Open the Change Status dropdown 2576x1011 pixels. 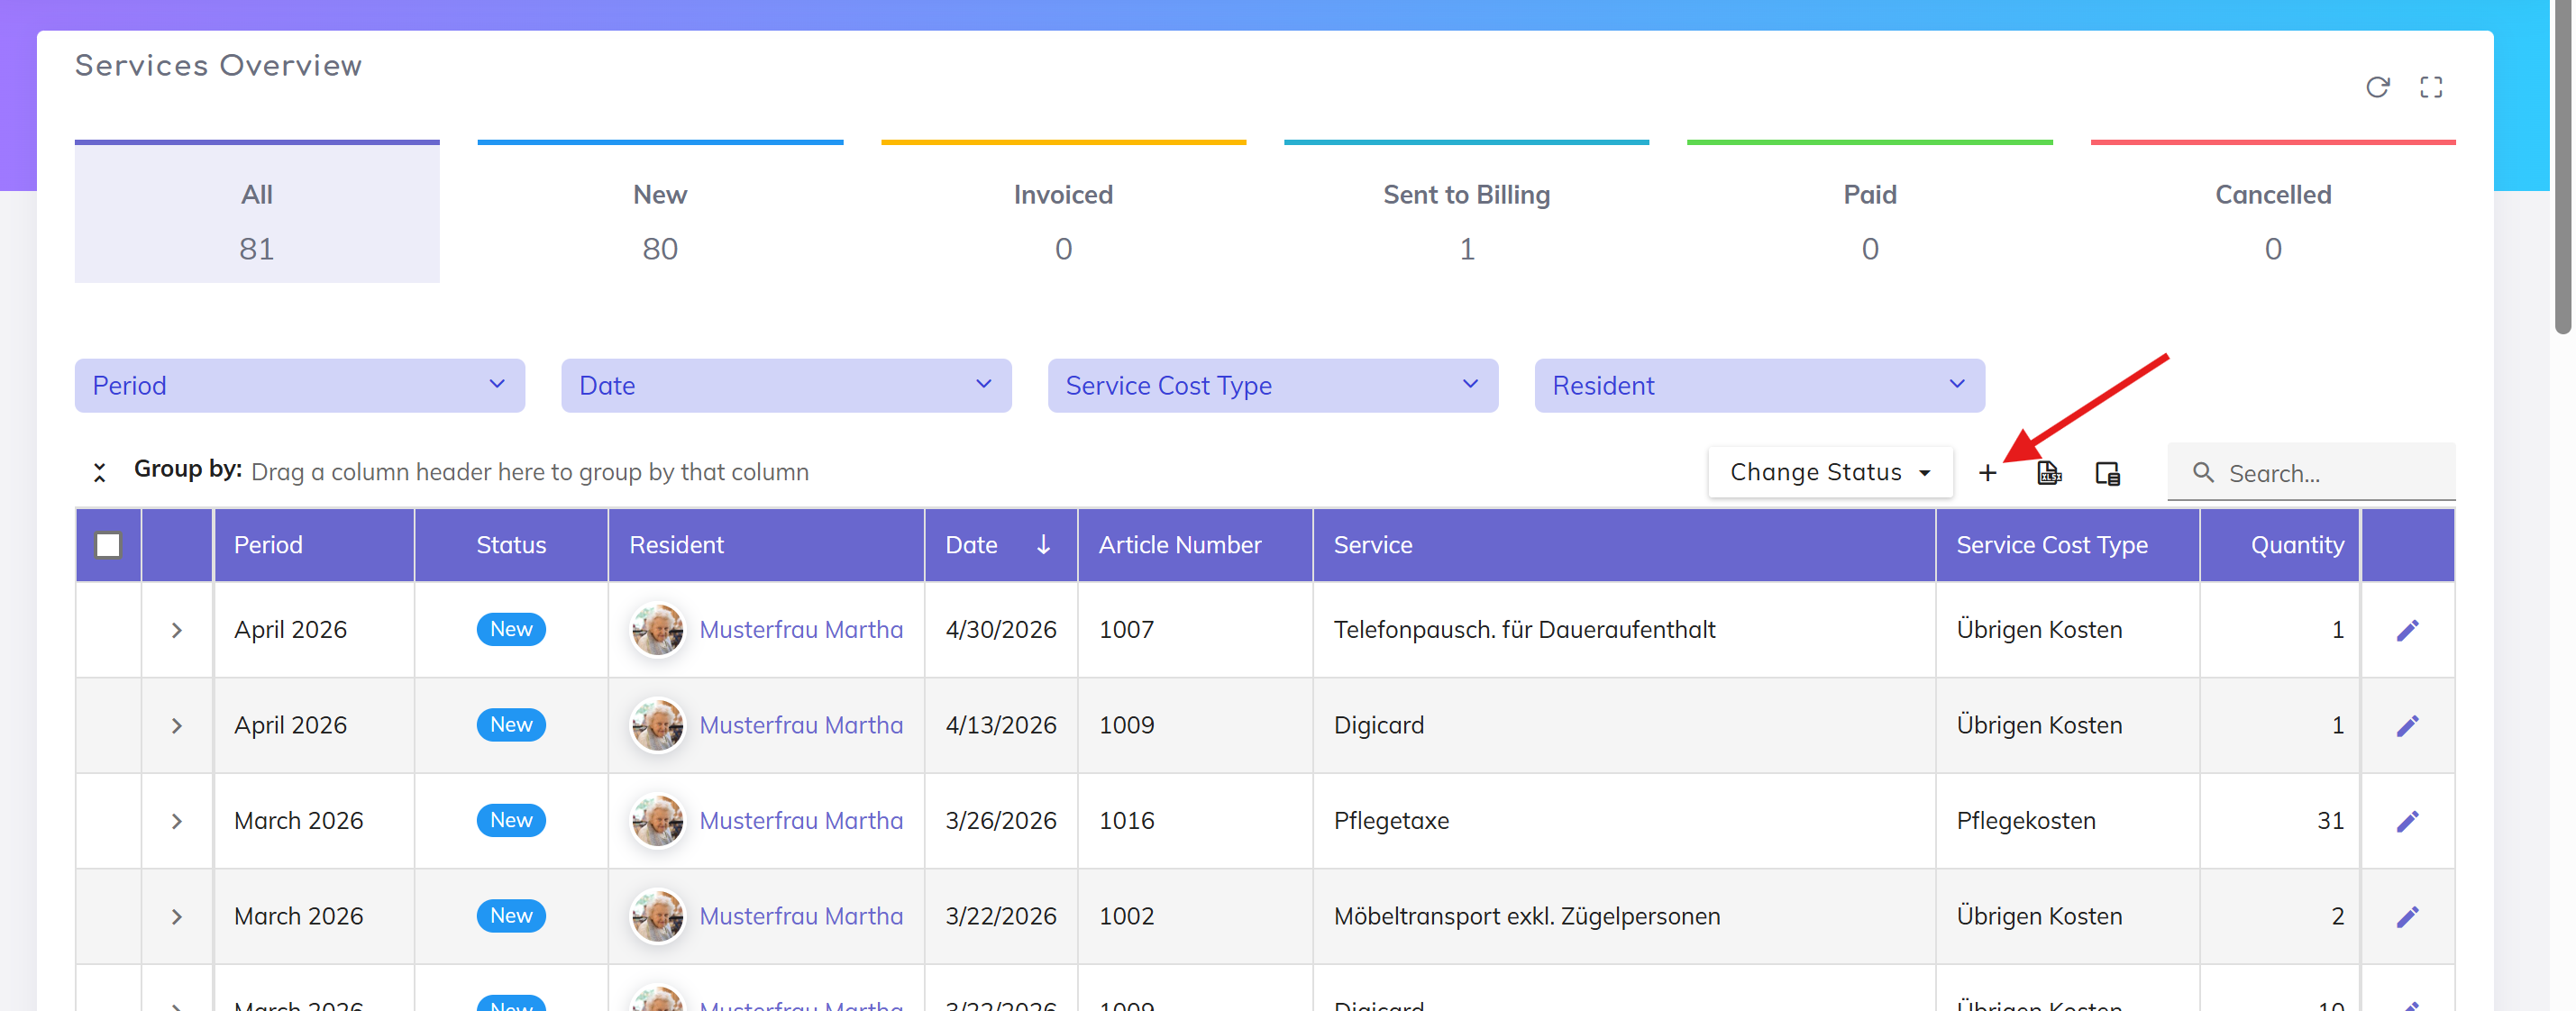(x=1829, y=472)
